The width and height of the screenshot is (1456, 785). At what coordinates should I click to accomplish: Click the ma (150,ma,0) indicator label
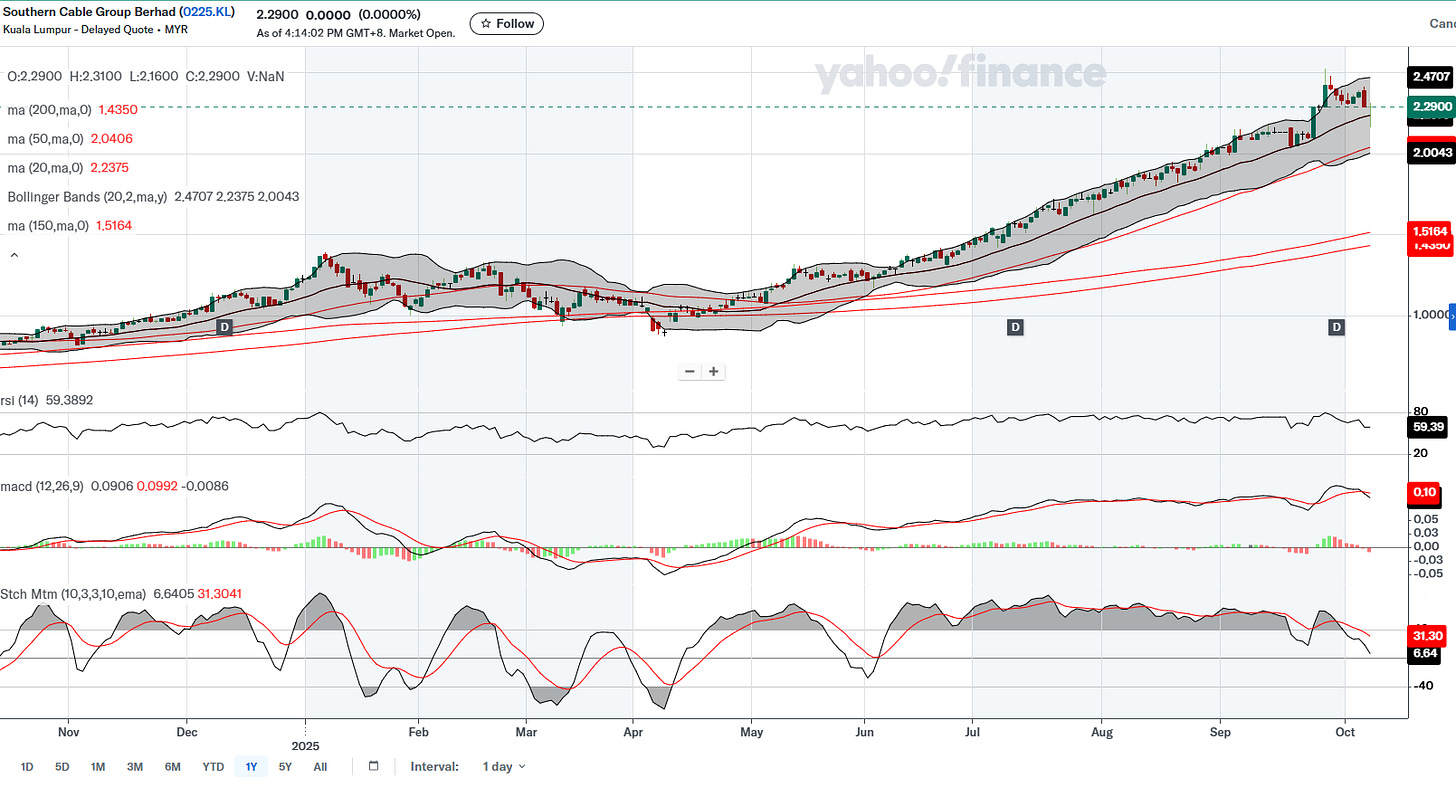click(x=50, y=225)
